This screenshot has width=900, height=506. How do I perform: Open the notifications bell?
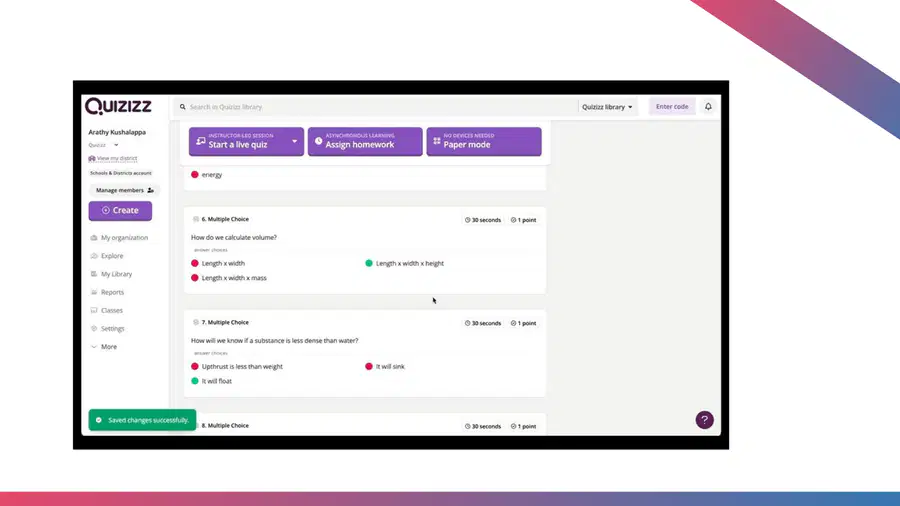click(708, 107)
